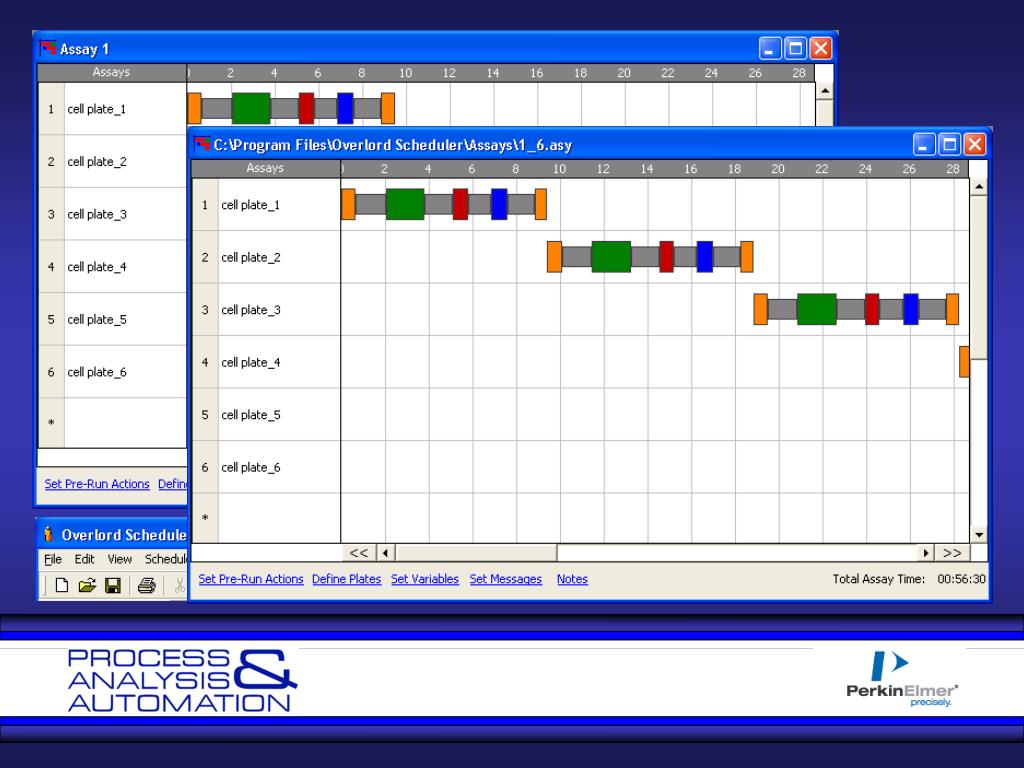Open the Define Plates link
Image resolution: width=1024 pixels, height=768 pixels.
(x=346, y=579)
